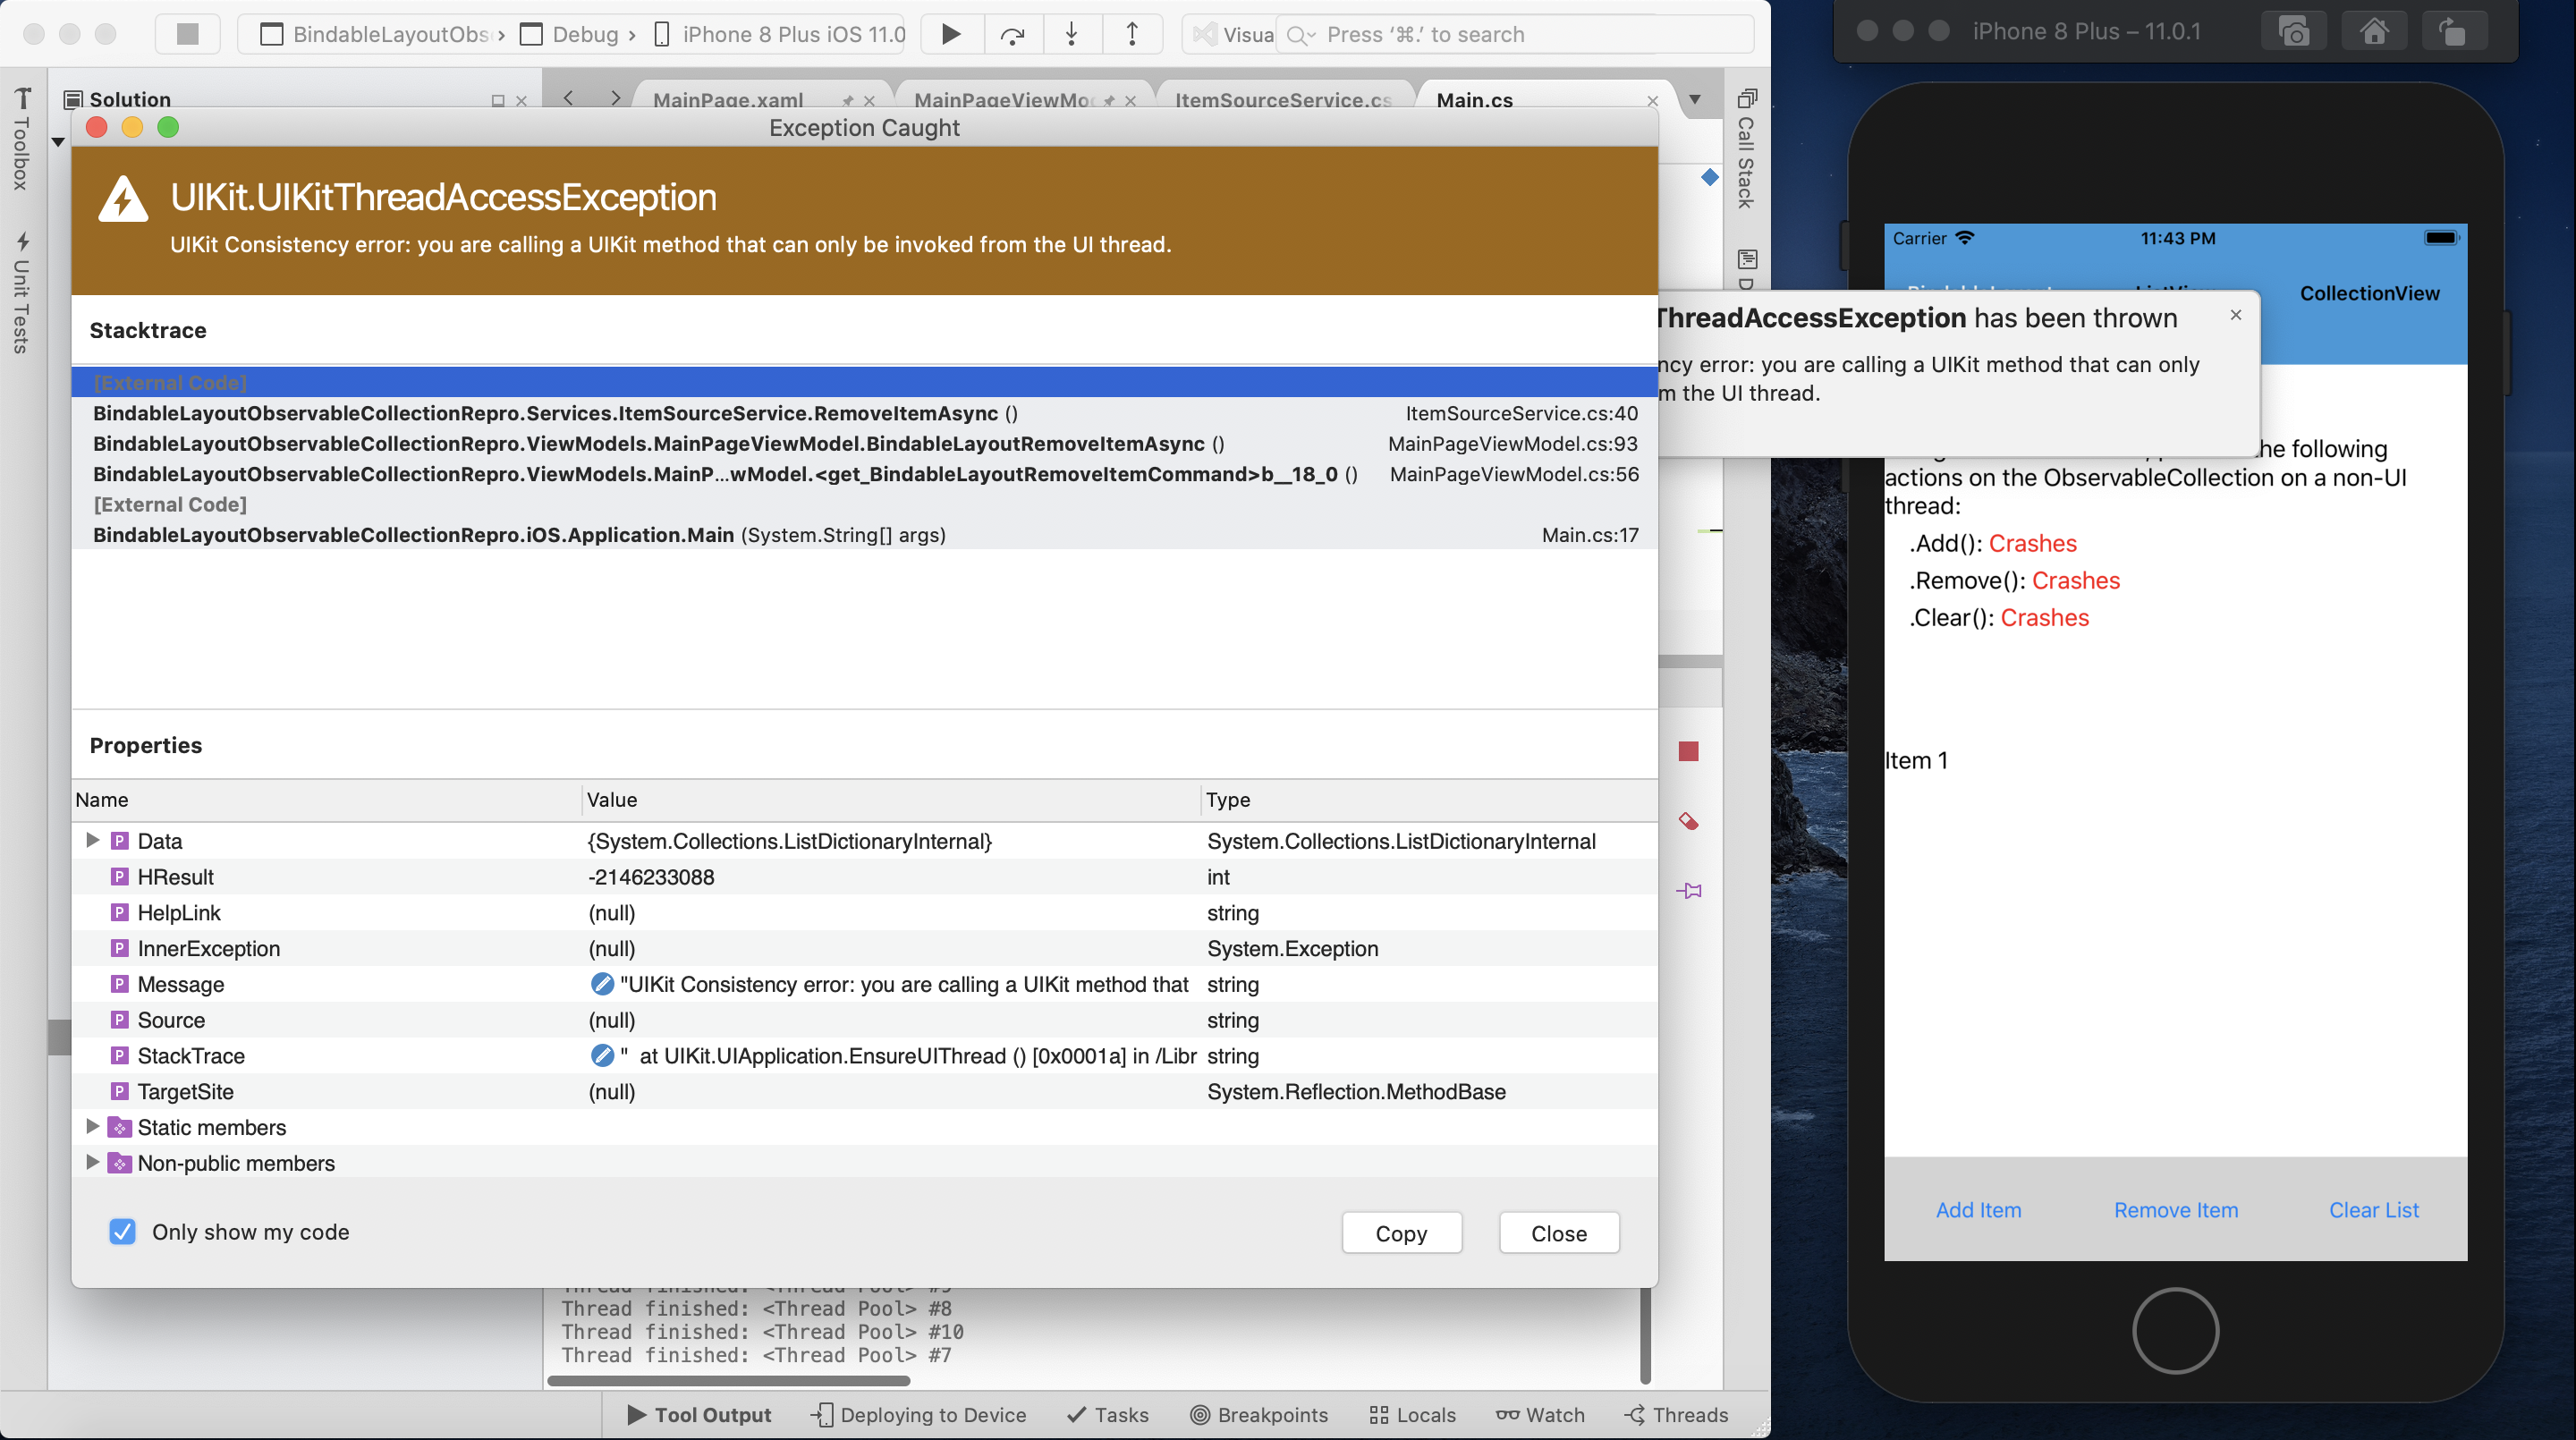
Task: Toggle Only show my code checkbox
Action: 122,1232
